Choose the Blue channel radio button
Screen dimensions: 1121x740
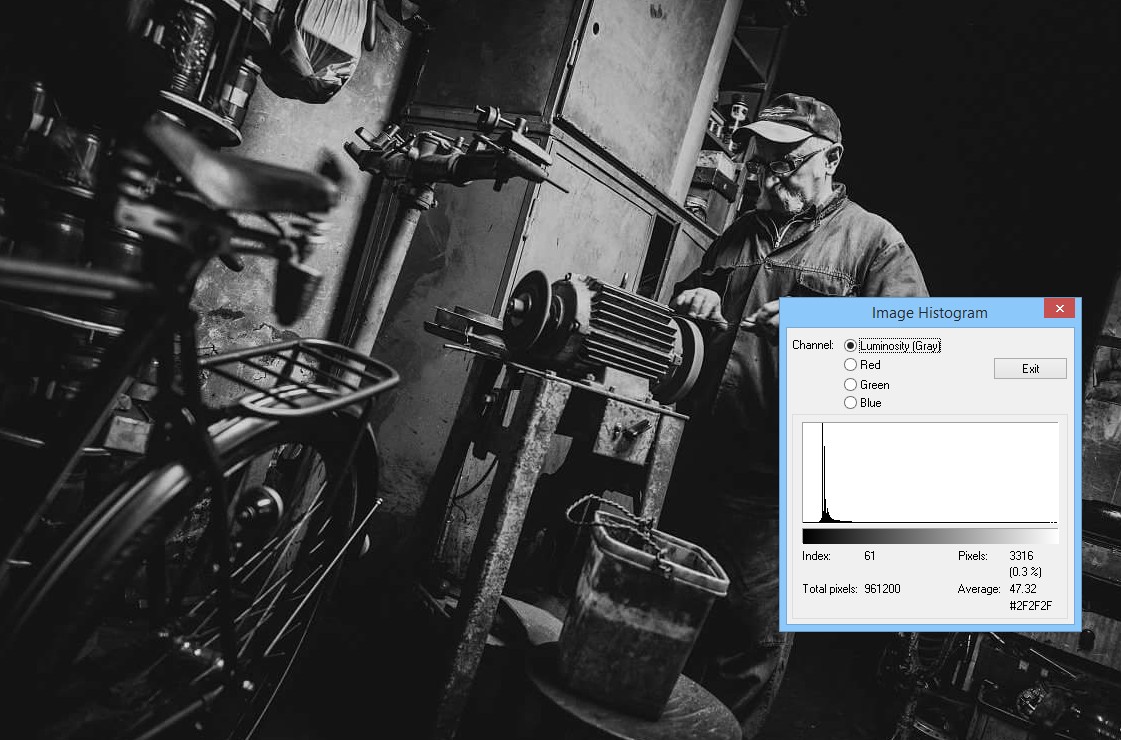(851, 403)
